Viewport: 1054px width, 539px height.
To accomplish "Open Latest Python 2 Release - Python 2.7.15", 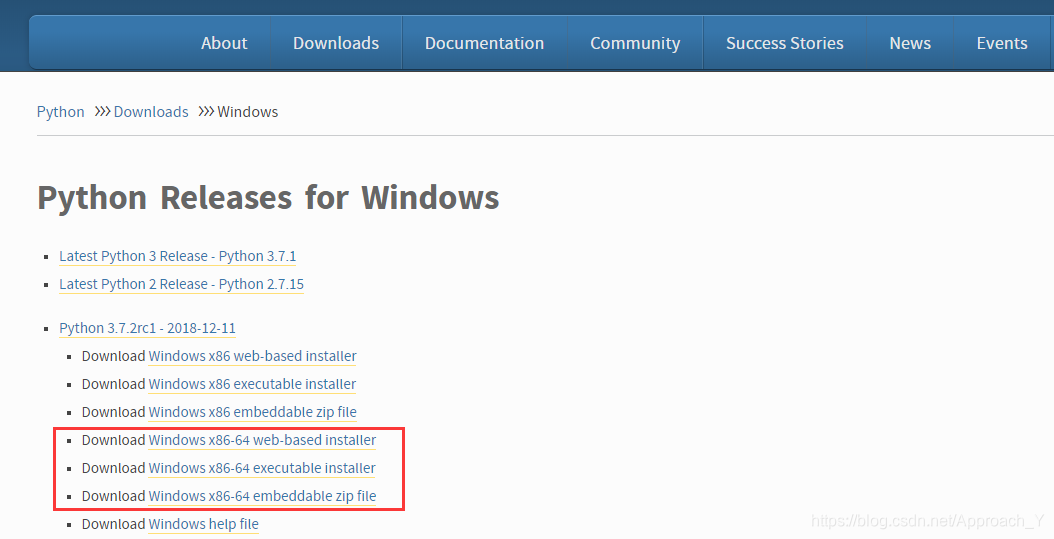I will point(181,284).
